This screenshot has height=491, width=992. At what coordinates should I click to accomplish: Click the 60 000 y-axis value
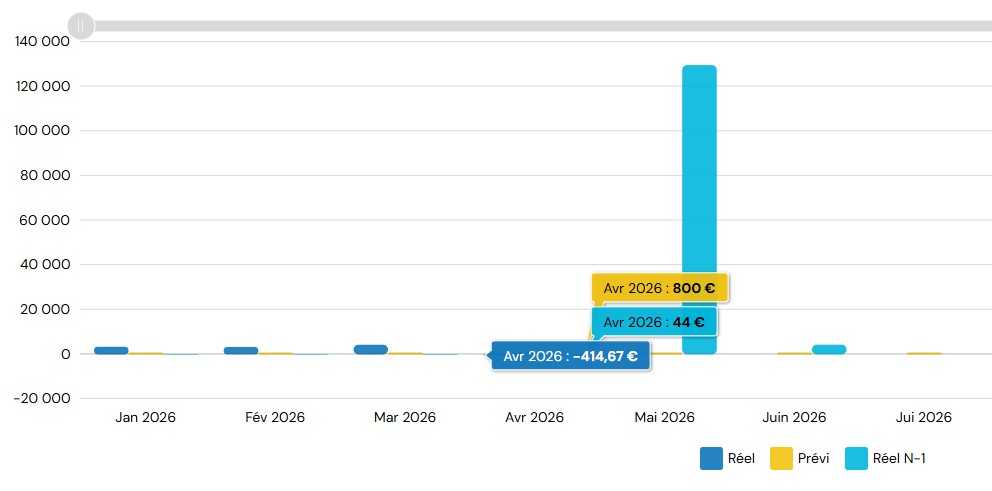point(45,220)
